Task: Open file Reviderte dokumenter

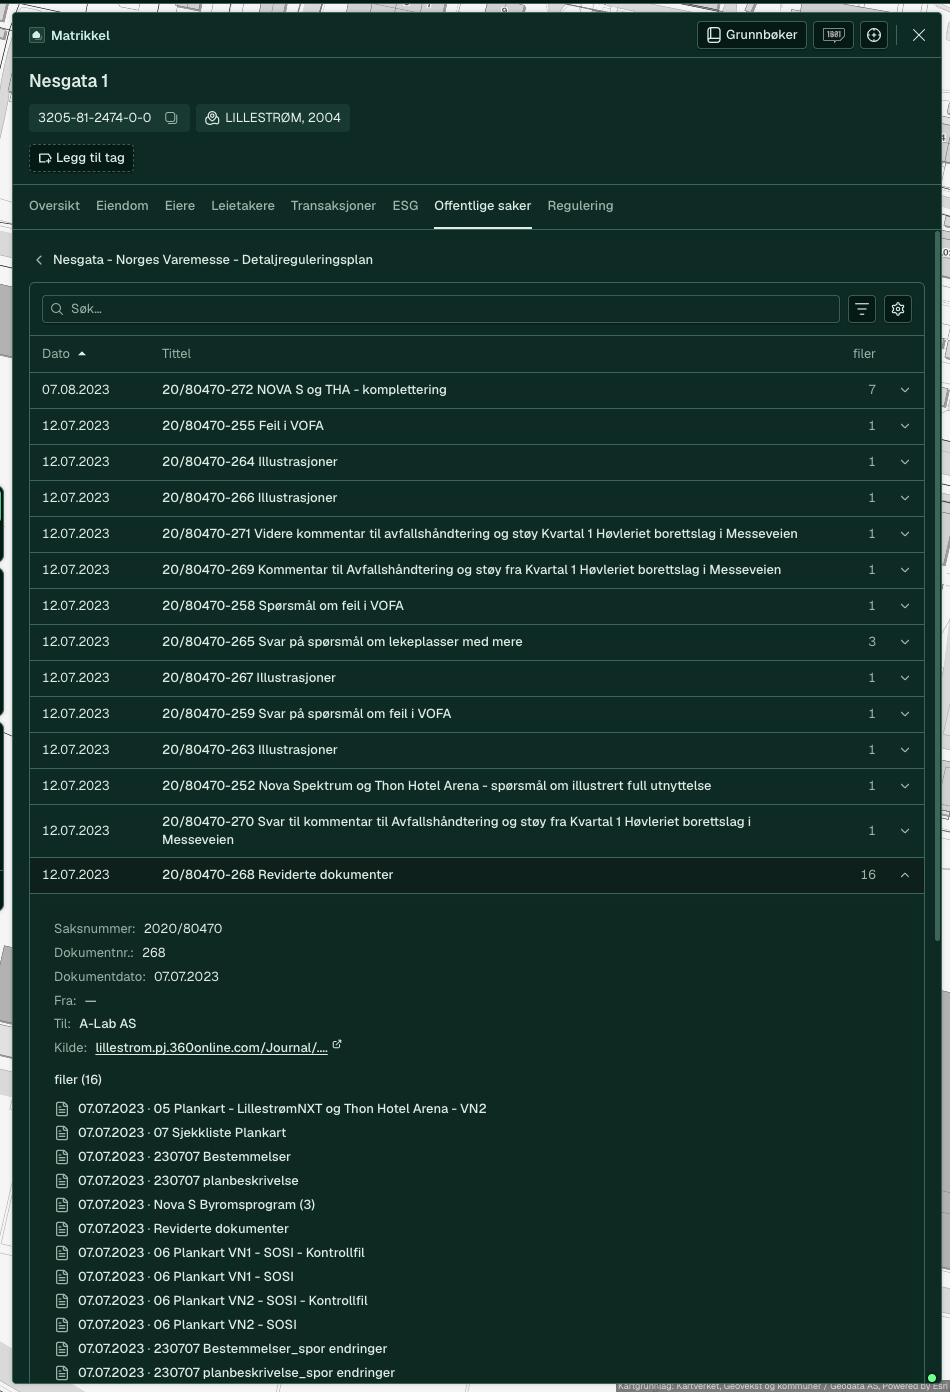Action: coord(221,1229)
